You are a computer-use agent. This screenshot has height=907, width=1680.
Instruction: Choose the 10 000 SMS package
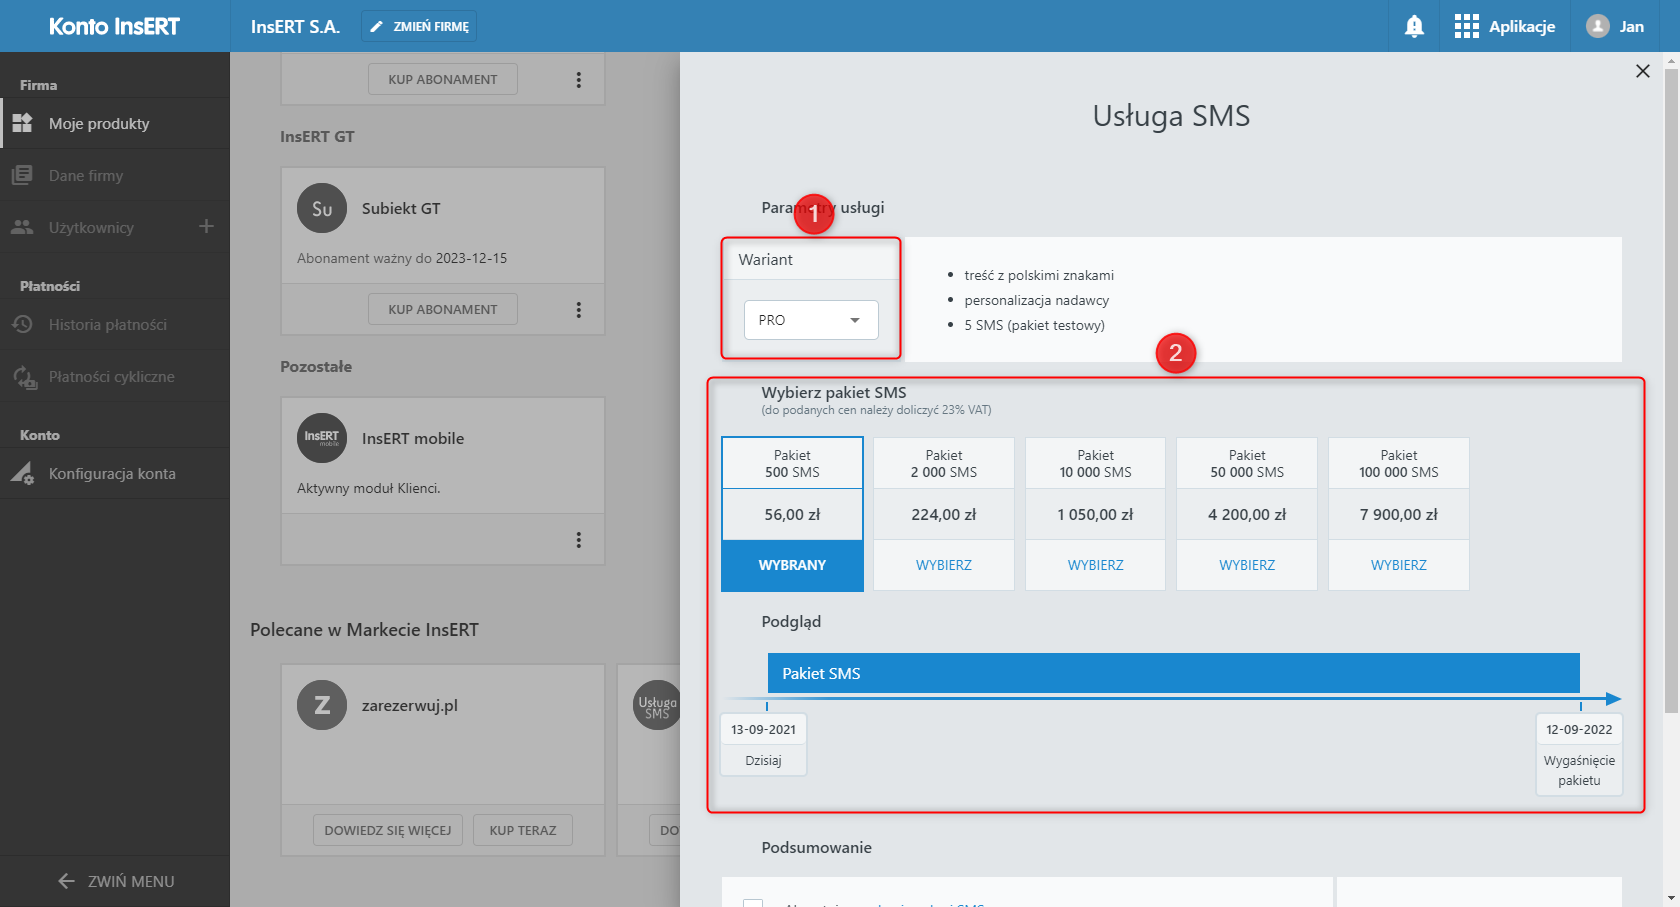click(1095, 565)
